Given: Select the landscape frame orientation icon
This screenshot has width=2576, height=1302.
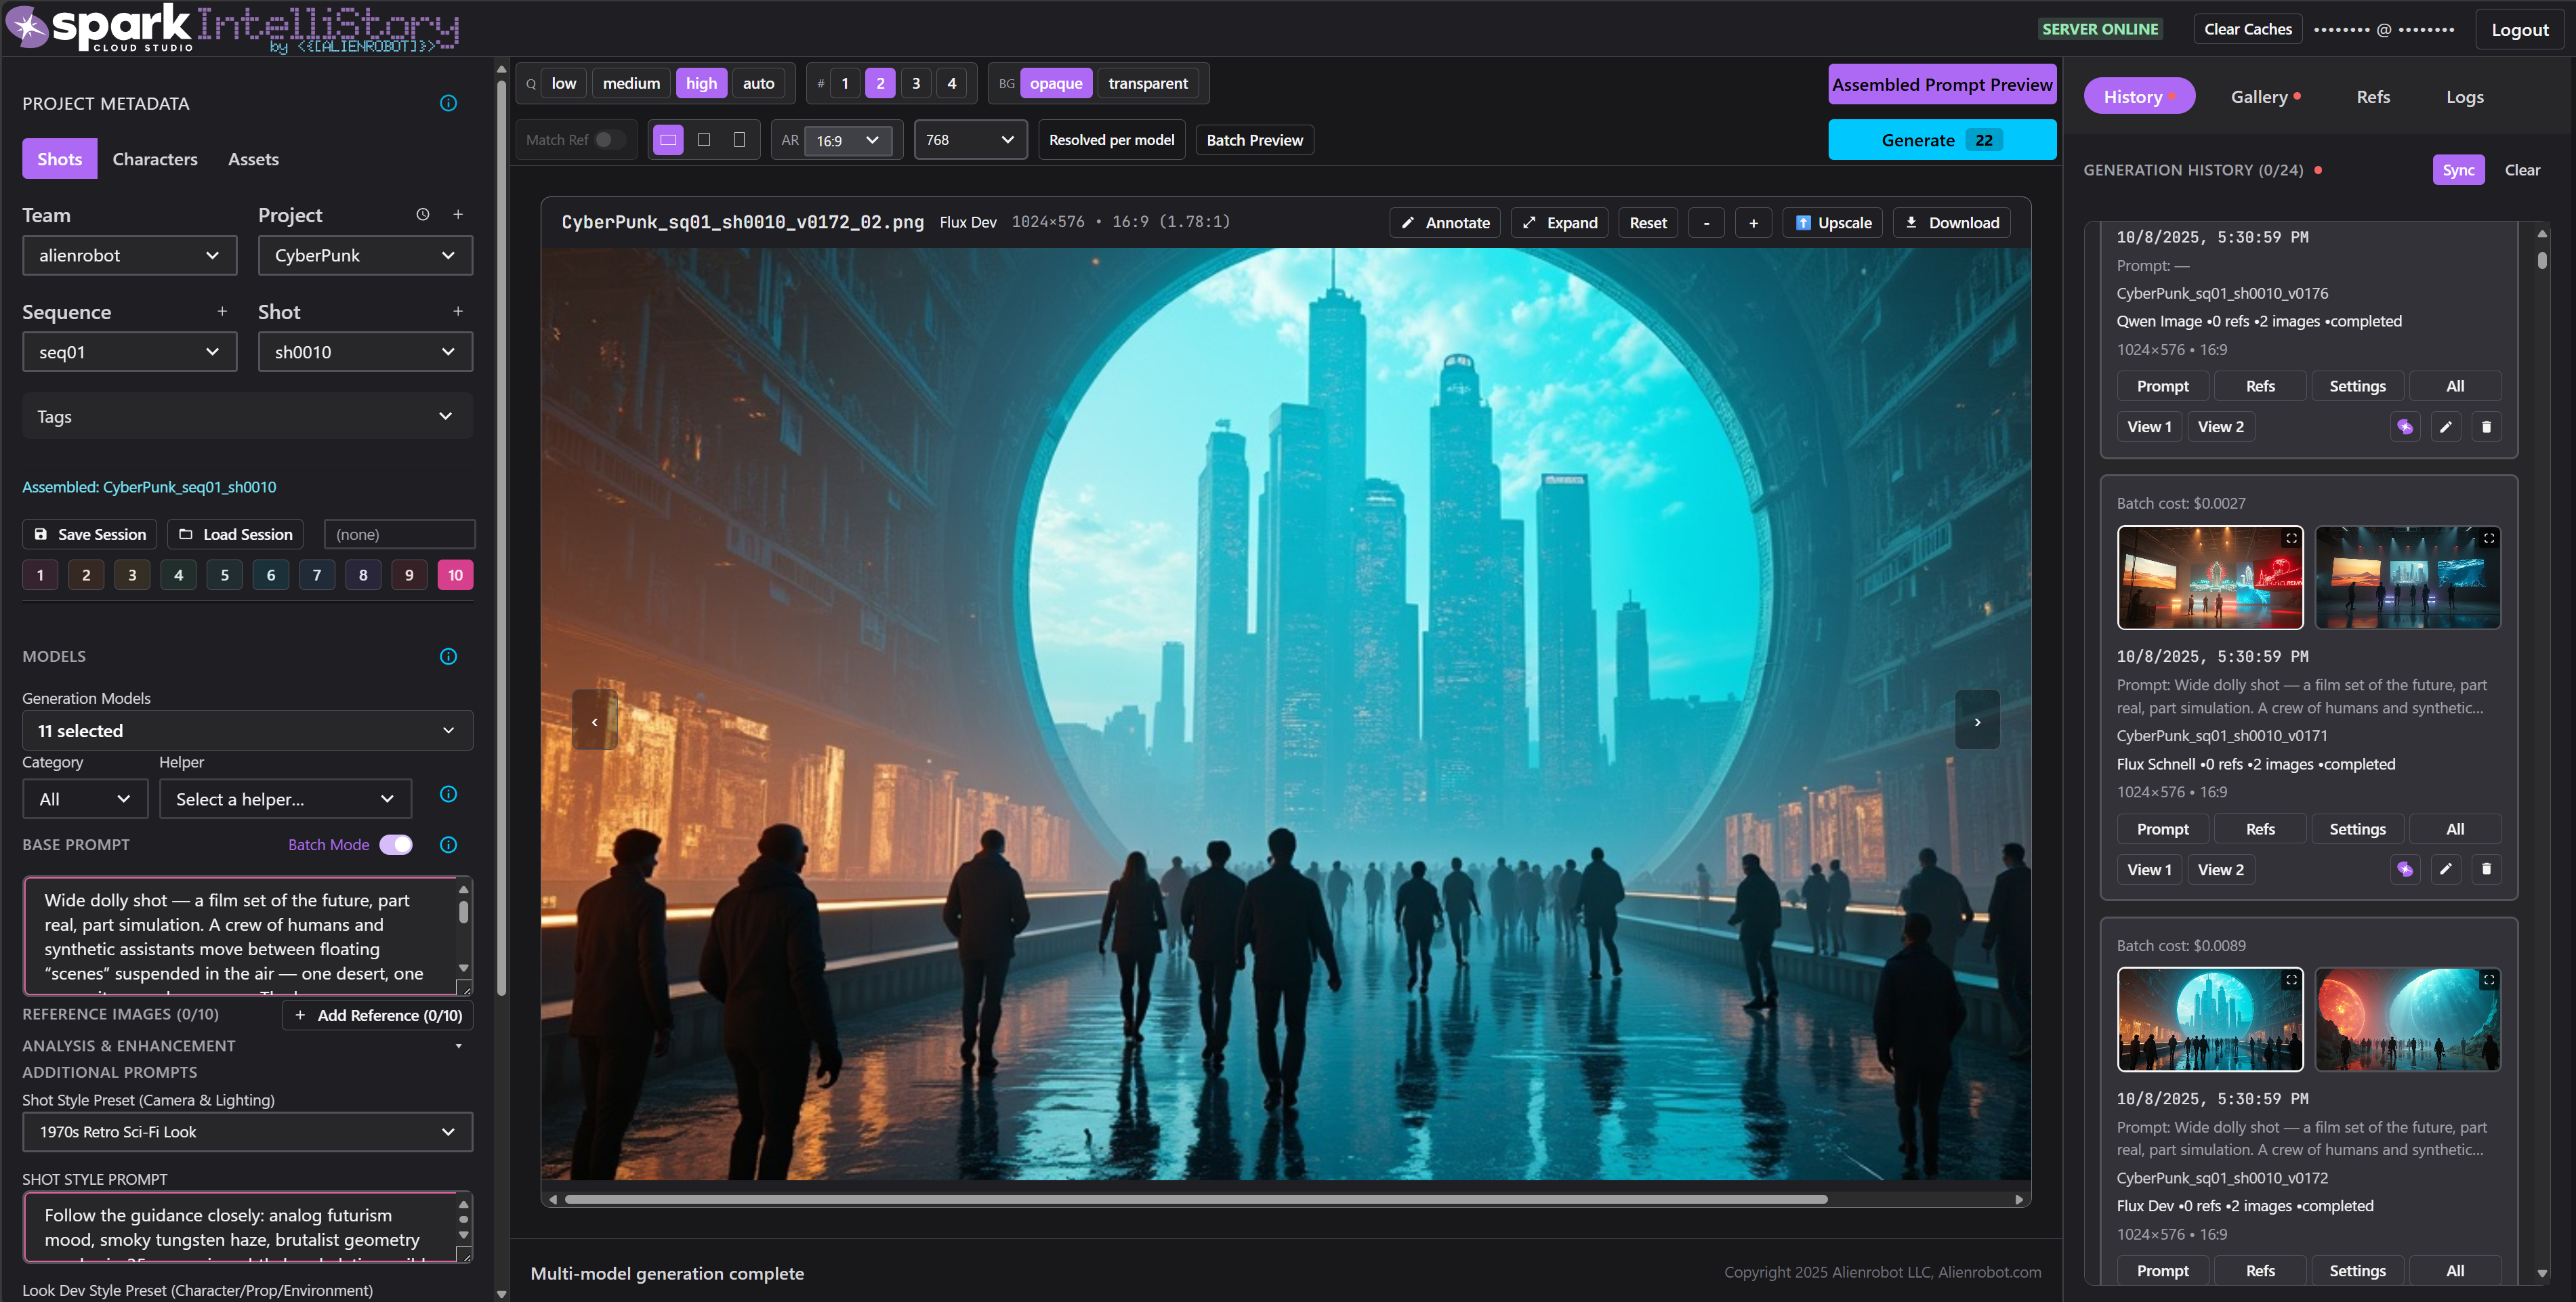Looking at the screenshot, I should pyautogui.click(x=668, y=140).
